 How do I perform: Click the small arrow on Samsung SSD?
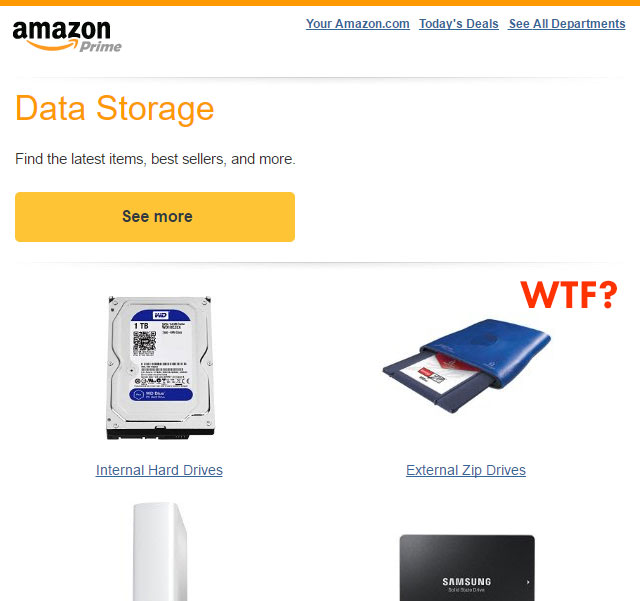pyautogui.click(x=528, y=582)
